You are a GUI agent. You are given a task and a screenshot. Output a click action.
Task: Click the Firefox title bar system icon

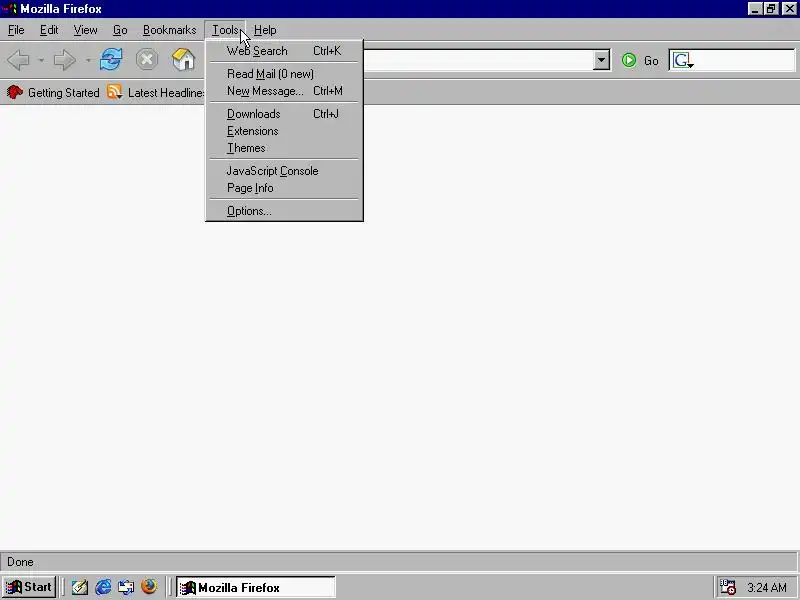click(x=10, y=9)
